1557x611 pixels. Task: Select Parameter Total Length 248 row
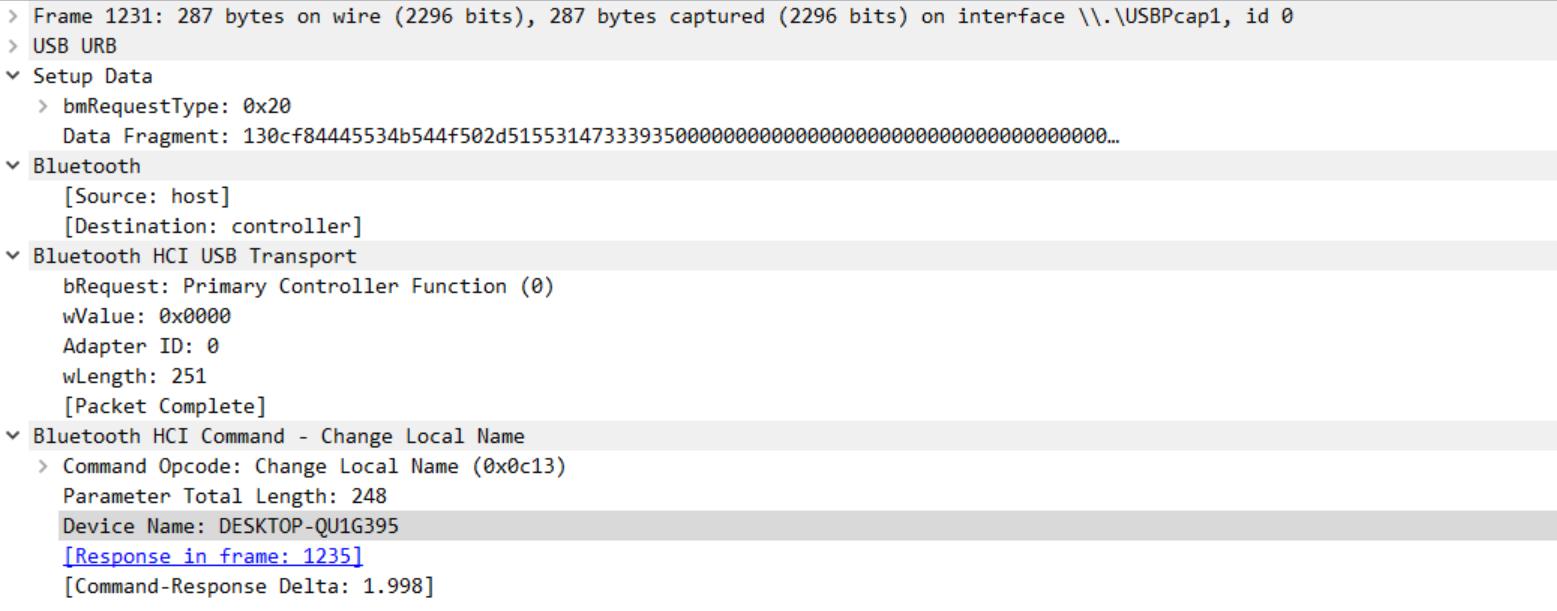pos(224,496)
